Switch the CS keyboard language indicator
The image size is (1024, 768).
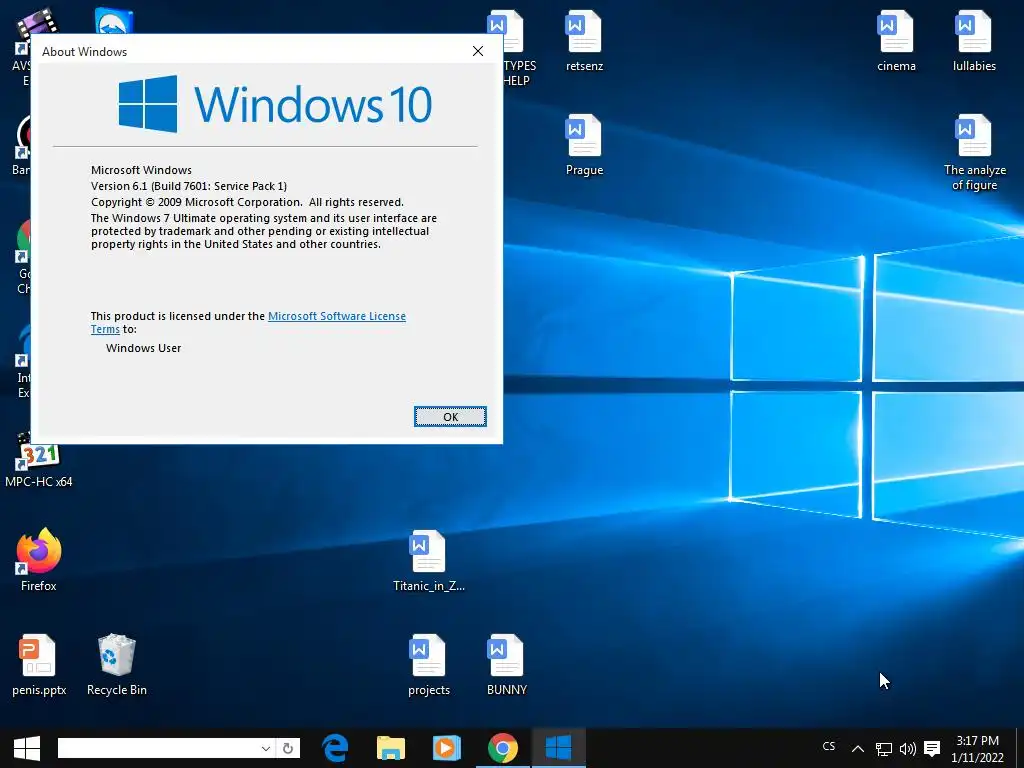[829, 746]
